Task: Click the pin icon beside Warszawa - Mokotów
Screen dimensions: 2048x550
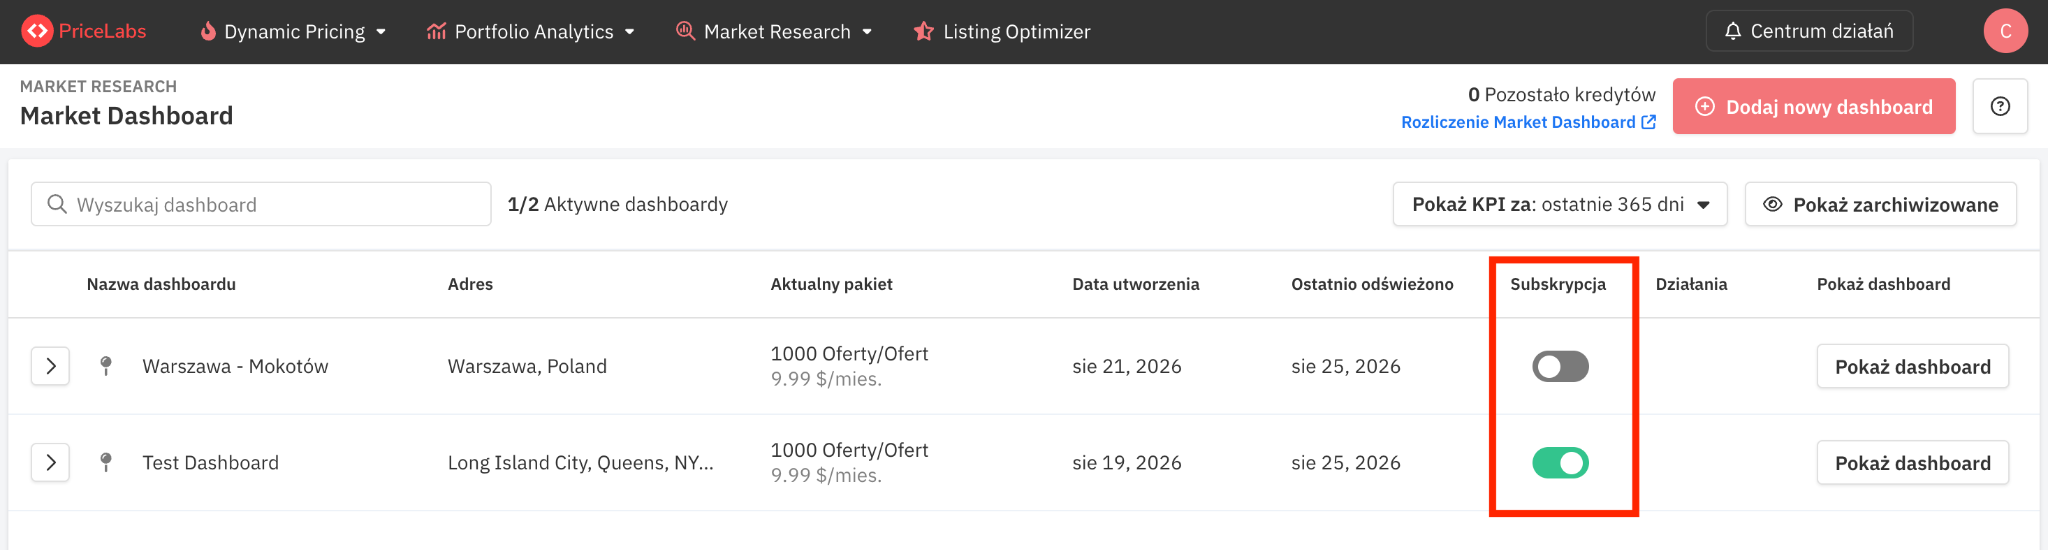Action: pyautogui.click(x=106, y=366)
